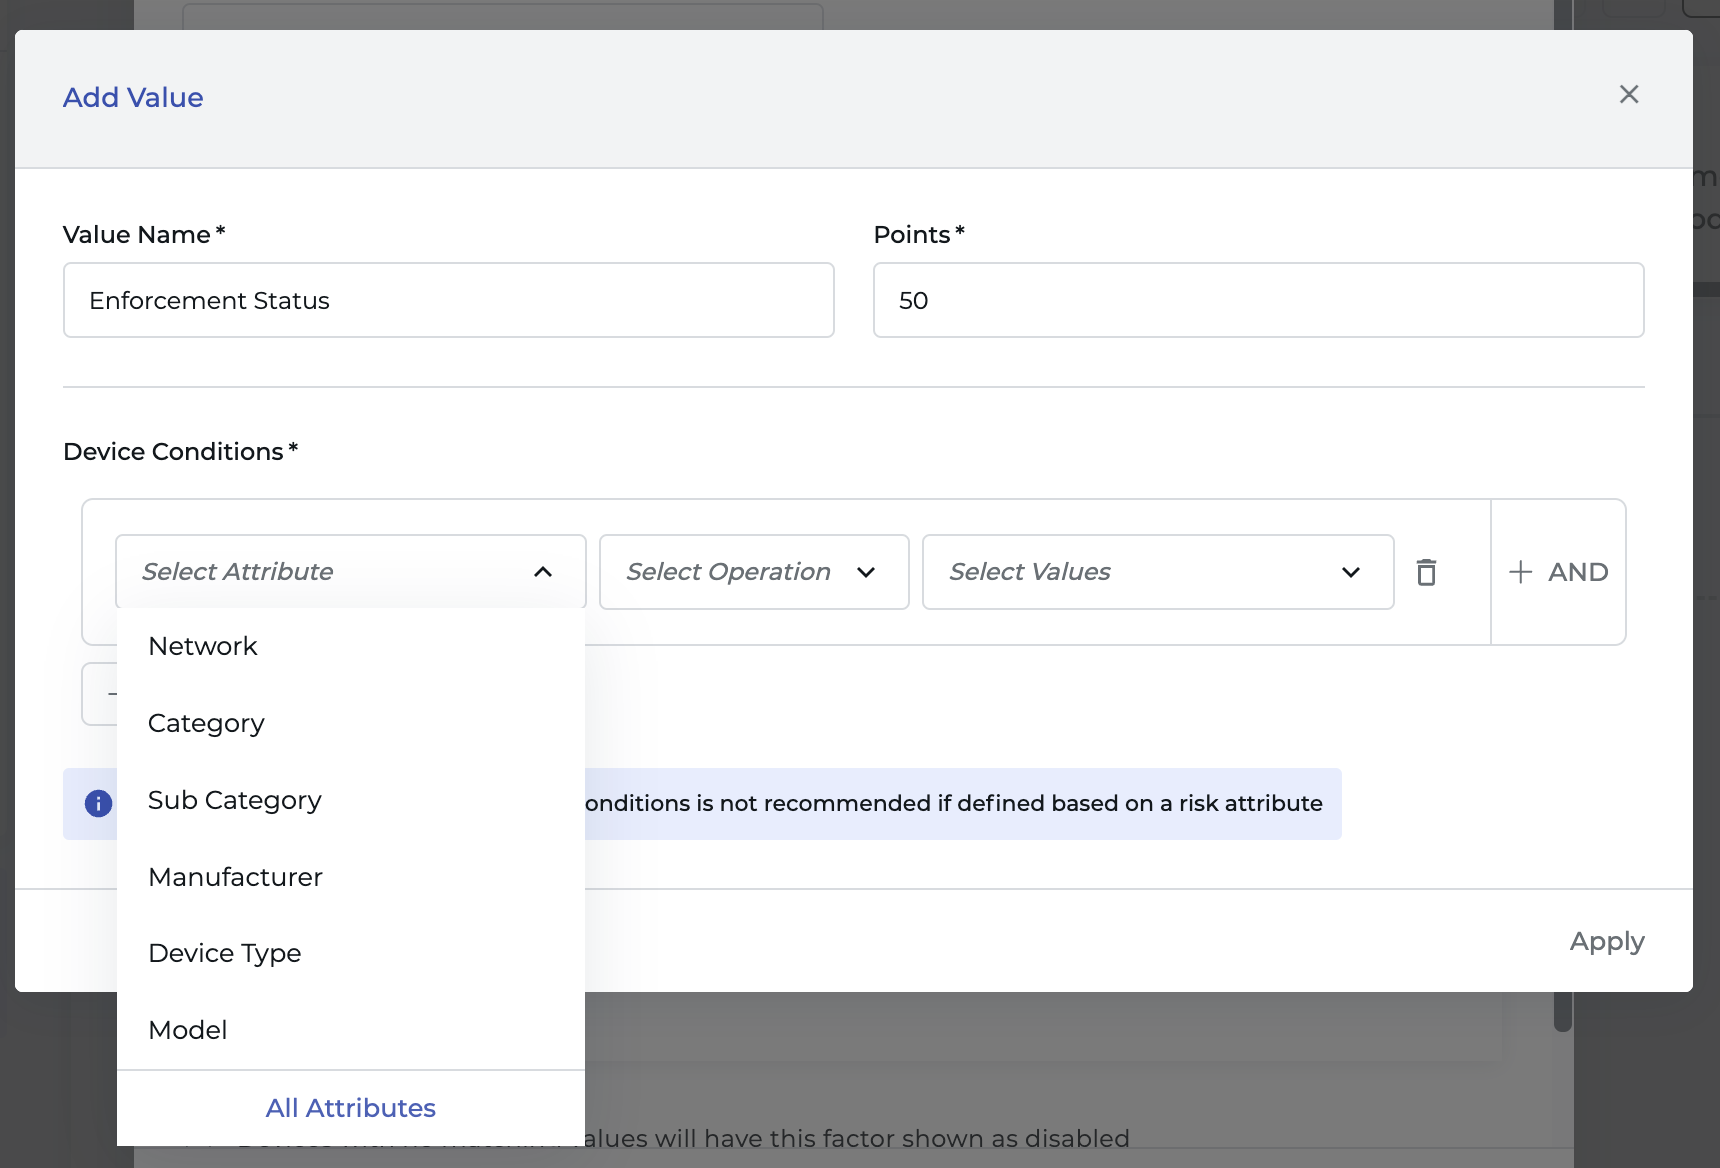Collapse the Select Attribute chevron arrow
Image resolution: width=1720 pixels, height=1168 pixels.
543,572
